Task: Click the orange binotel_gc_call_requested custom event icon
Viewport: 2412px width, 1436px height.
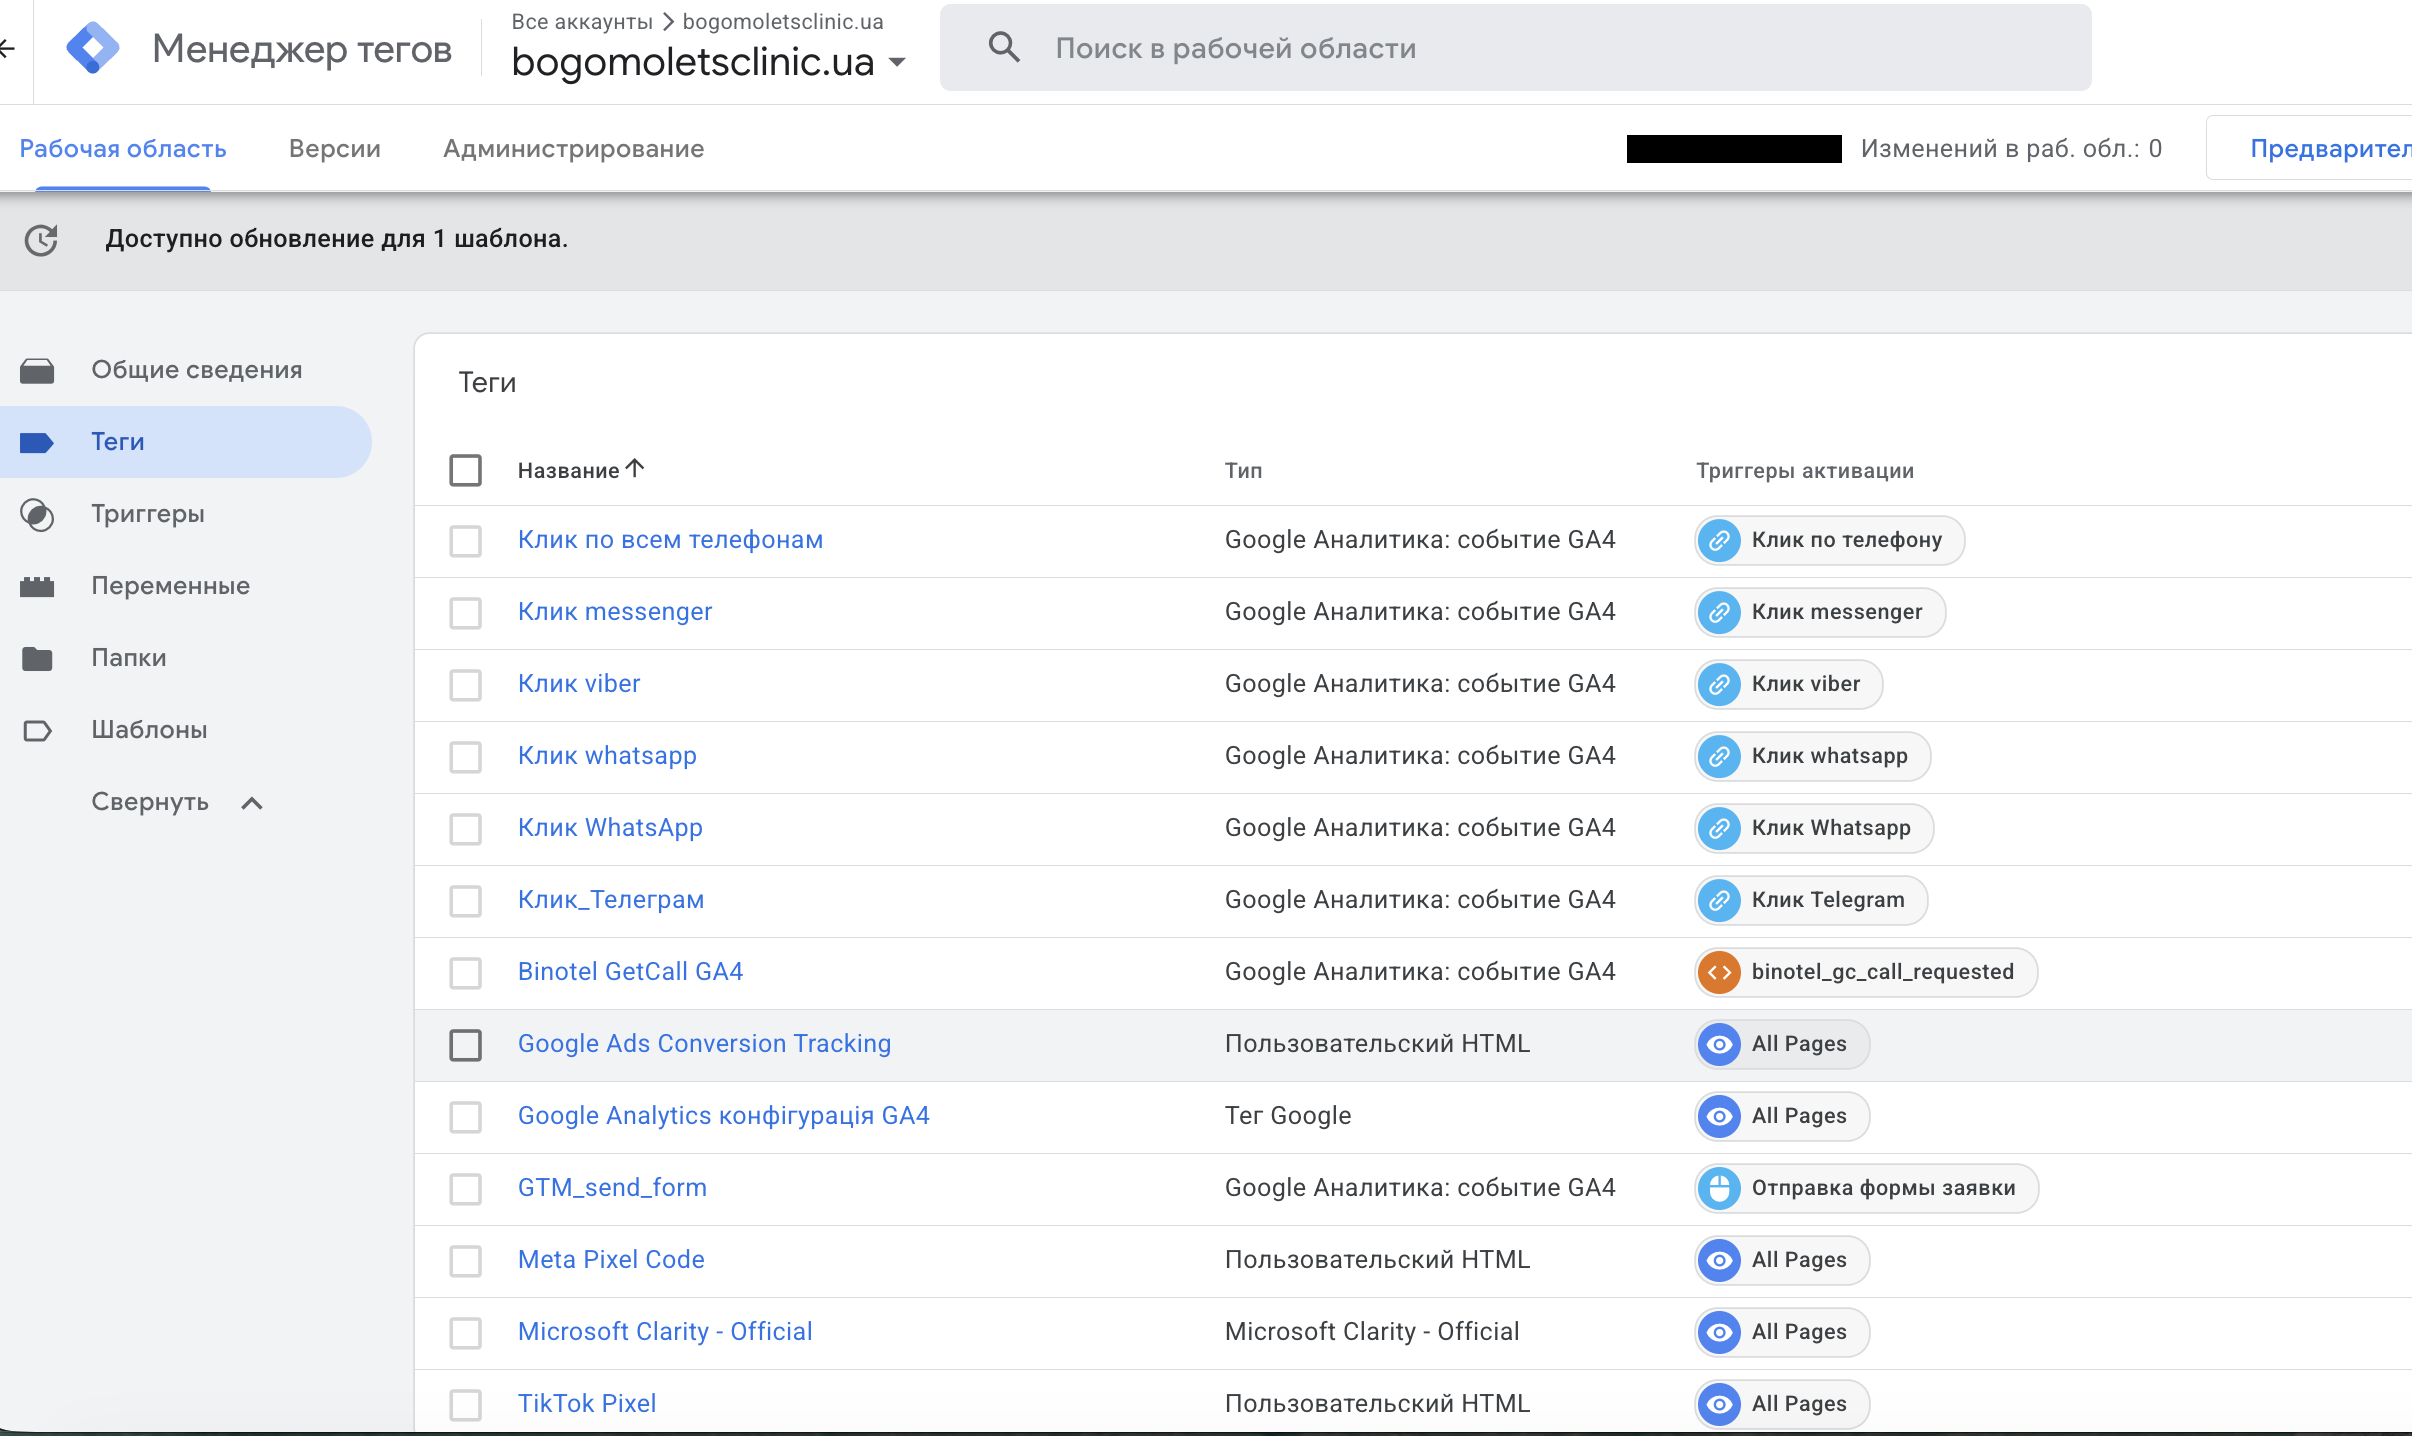Action: [1719, 972]
